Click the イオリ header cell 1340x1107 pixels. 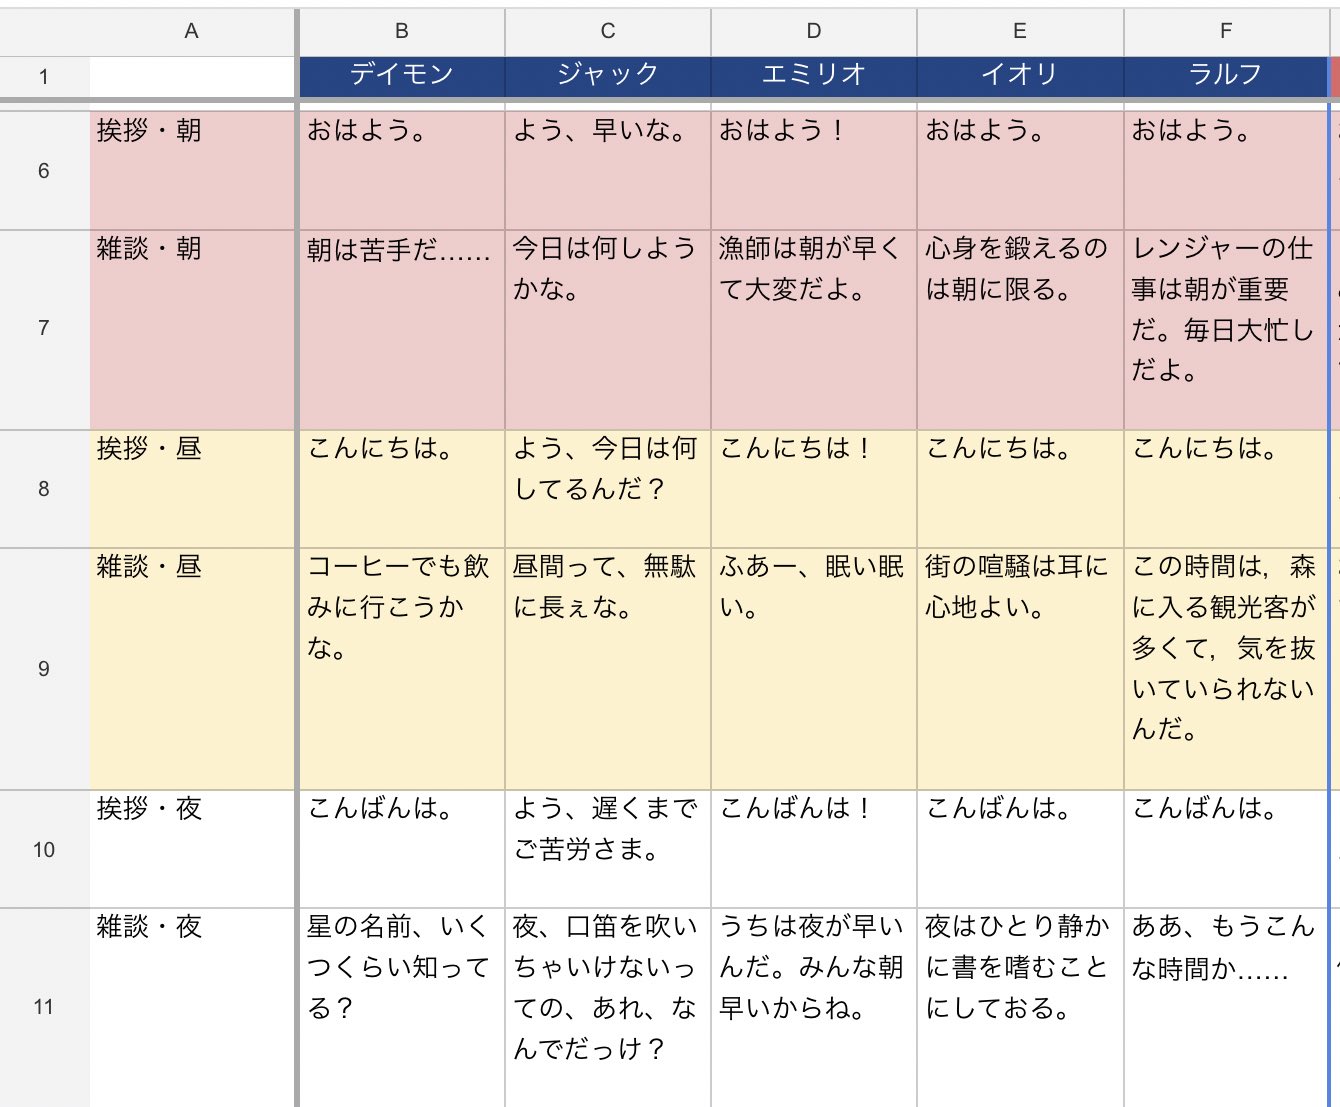point(1020,77)
